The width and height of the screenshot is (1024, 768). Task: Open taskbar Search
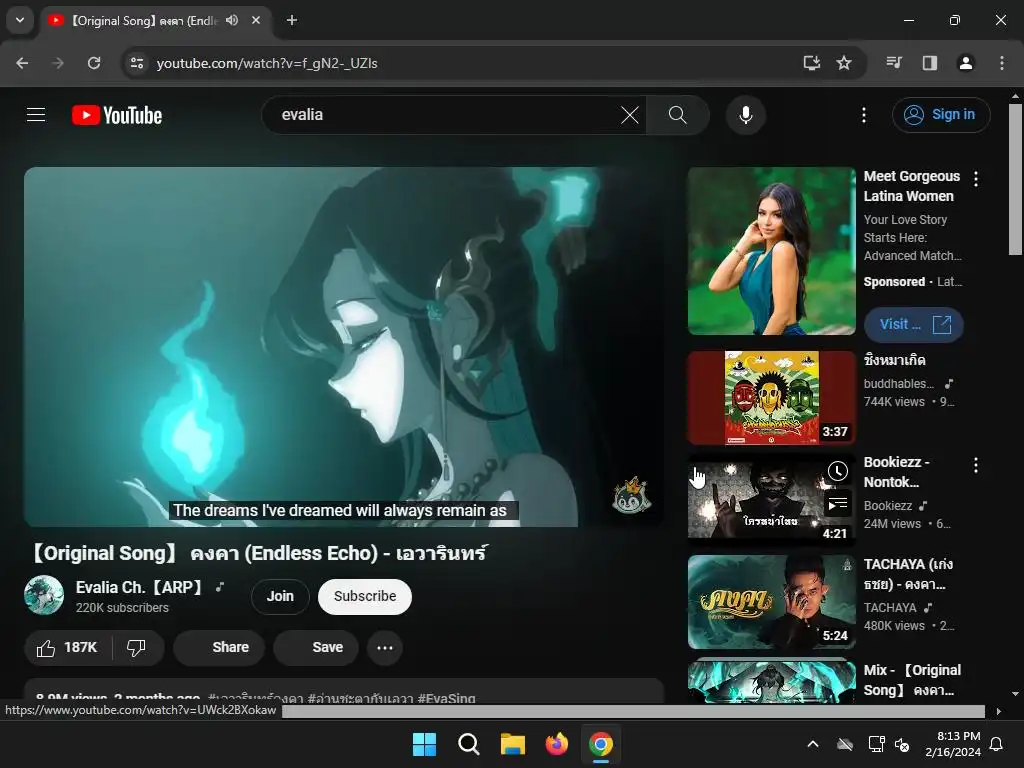pyautogui.click(x=468, y=744)
